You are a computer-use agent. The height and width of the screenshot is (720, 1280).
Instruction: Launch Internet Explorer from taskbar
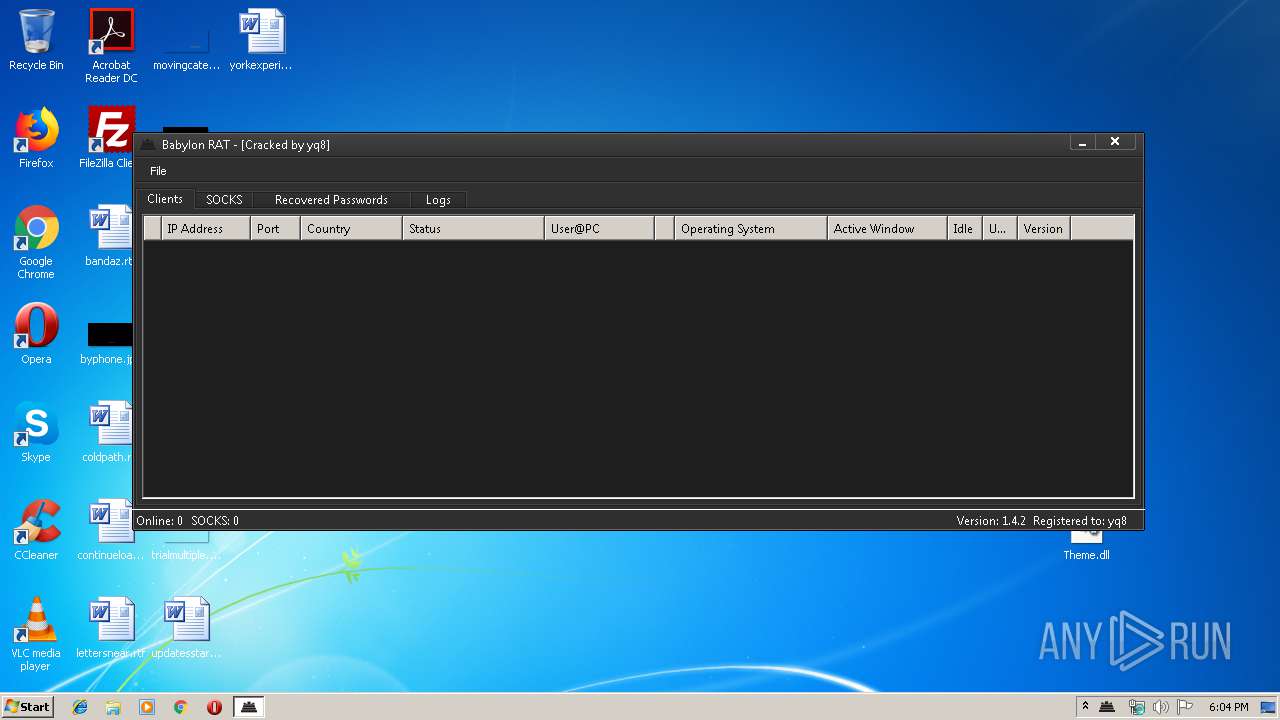80,707
